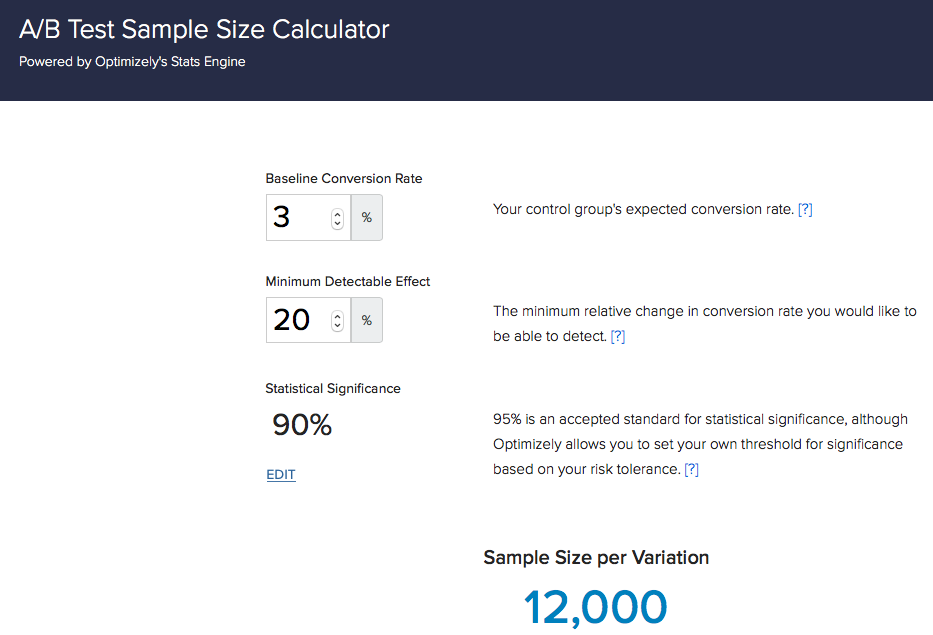Decrease the Minimum Detectable Effect with down arrow
Image resolution: width=933 pixels, height=635 pixels.
coord(337,326)
